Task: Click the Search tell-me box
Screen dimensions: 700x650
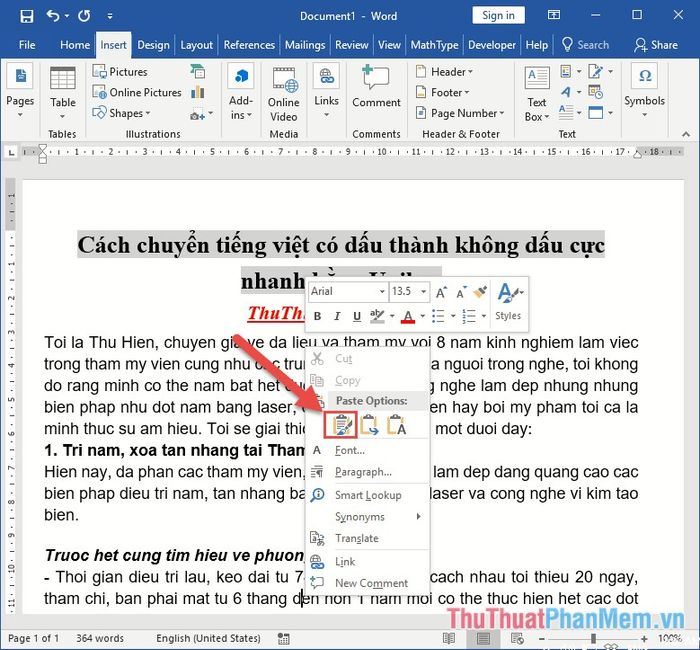Action: coord(585,45)
